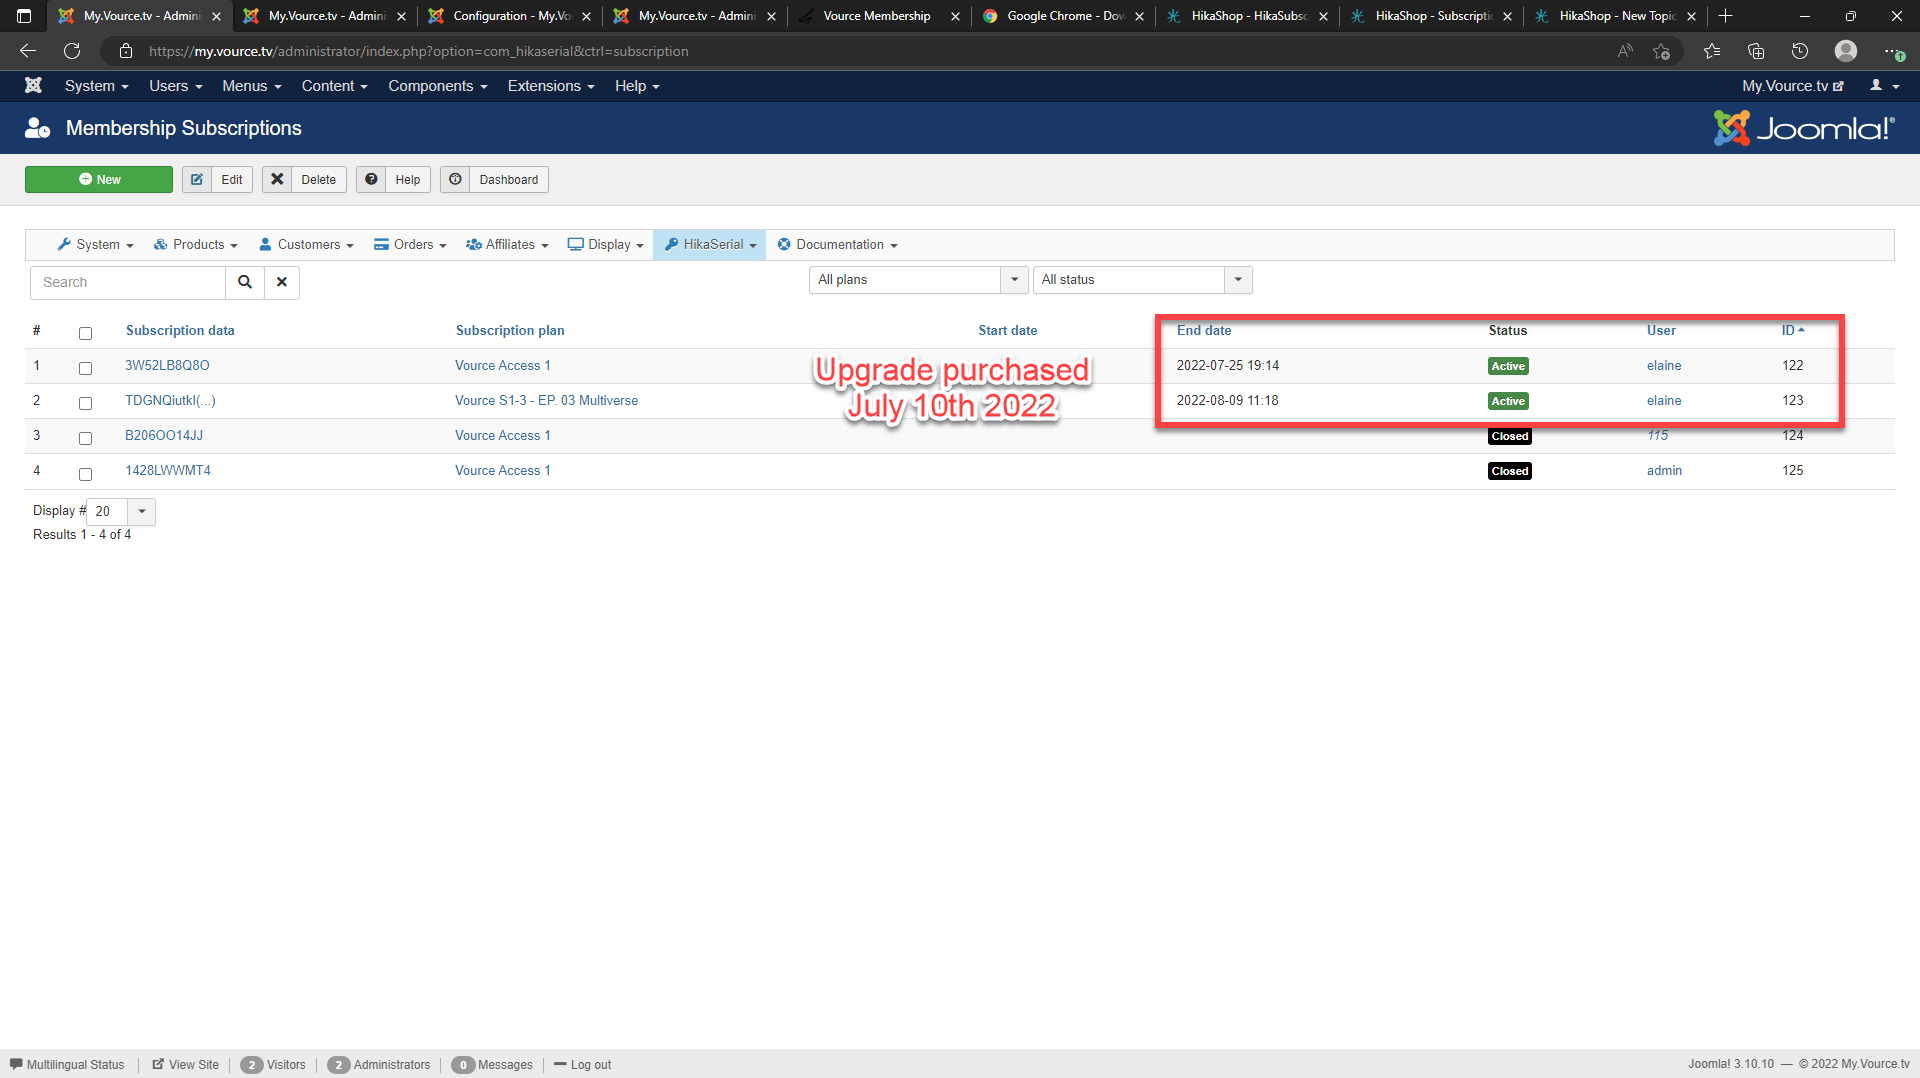
Task: Open the HikaShop System dropdown menu
Action: [95, 245]
